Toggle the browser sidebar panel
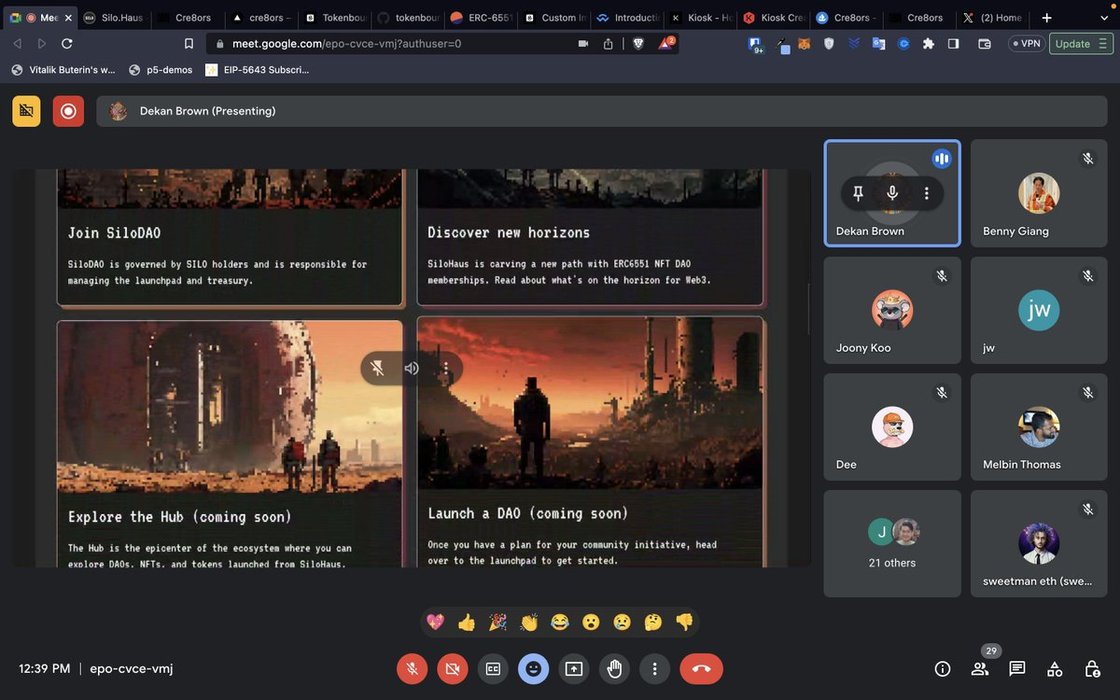The image size is (1120, 700). click(954, 44)
